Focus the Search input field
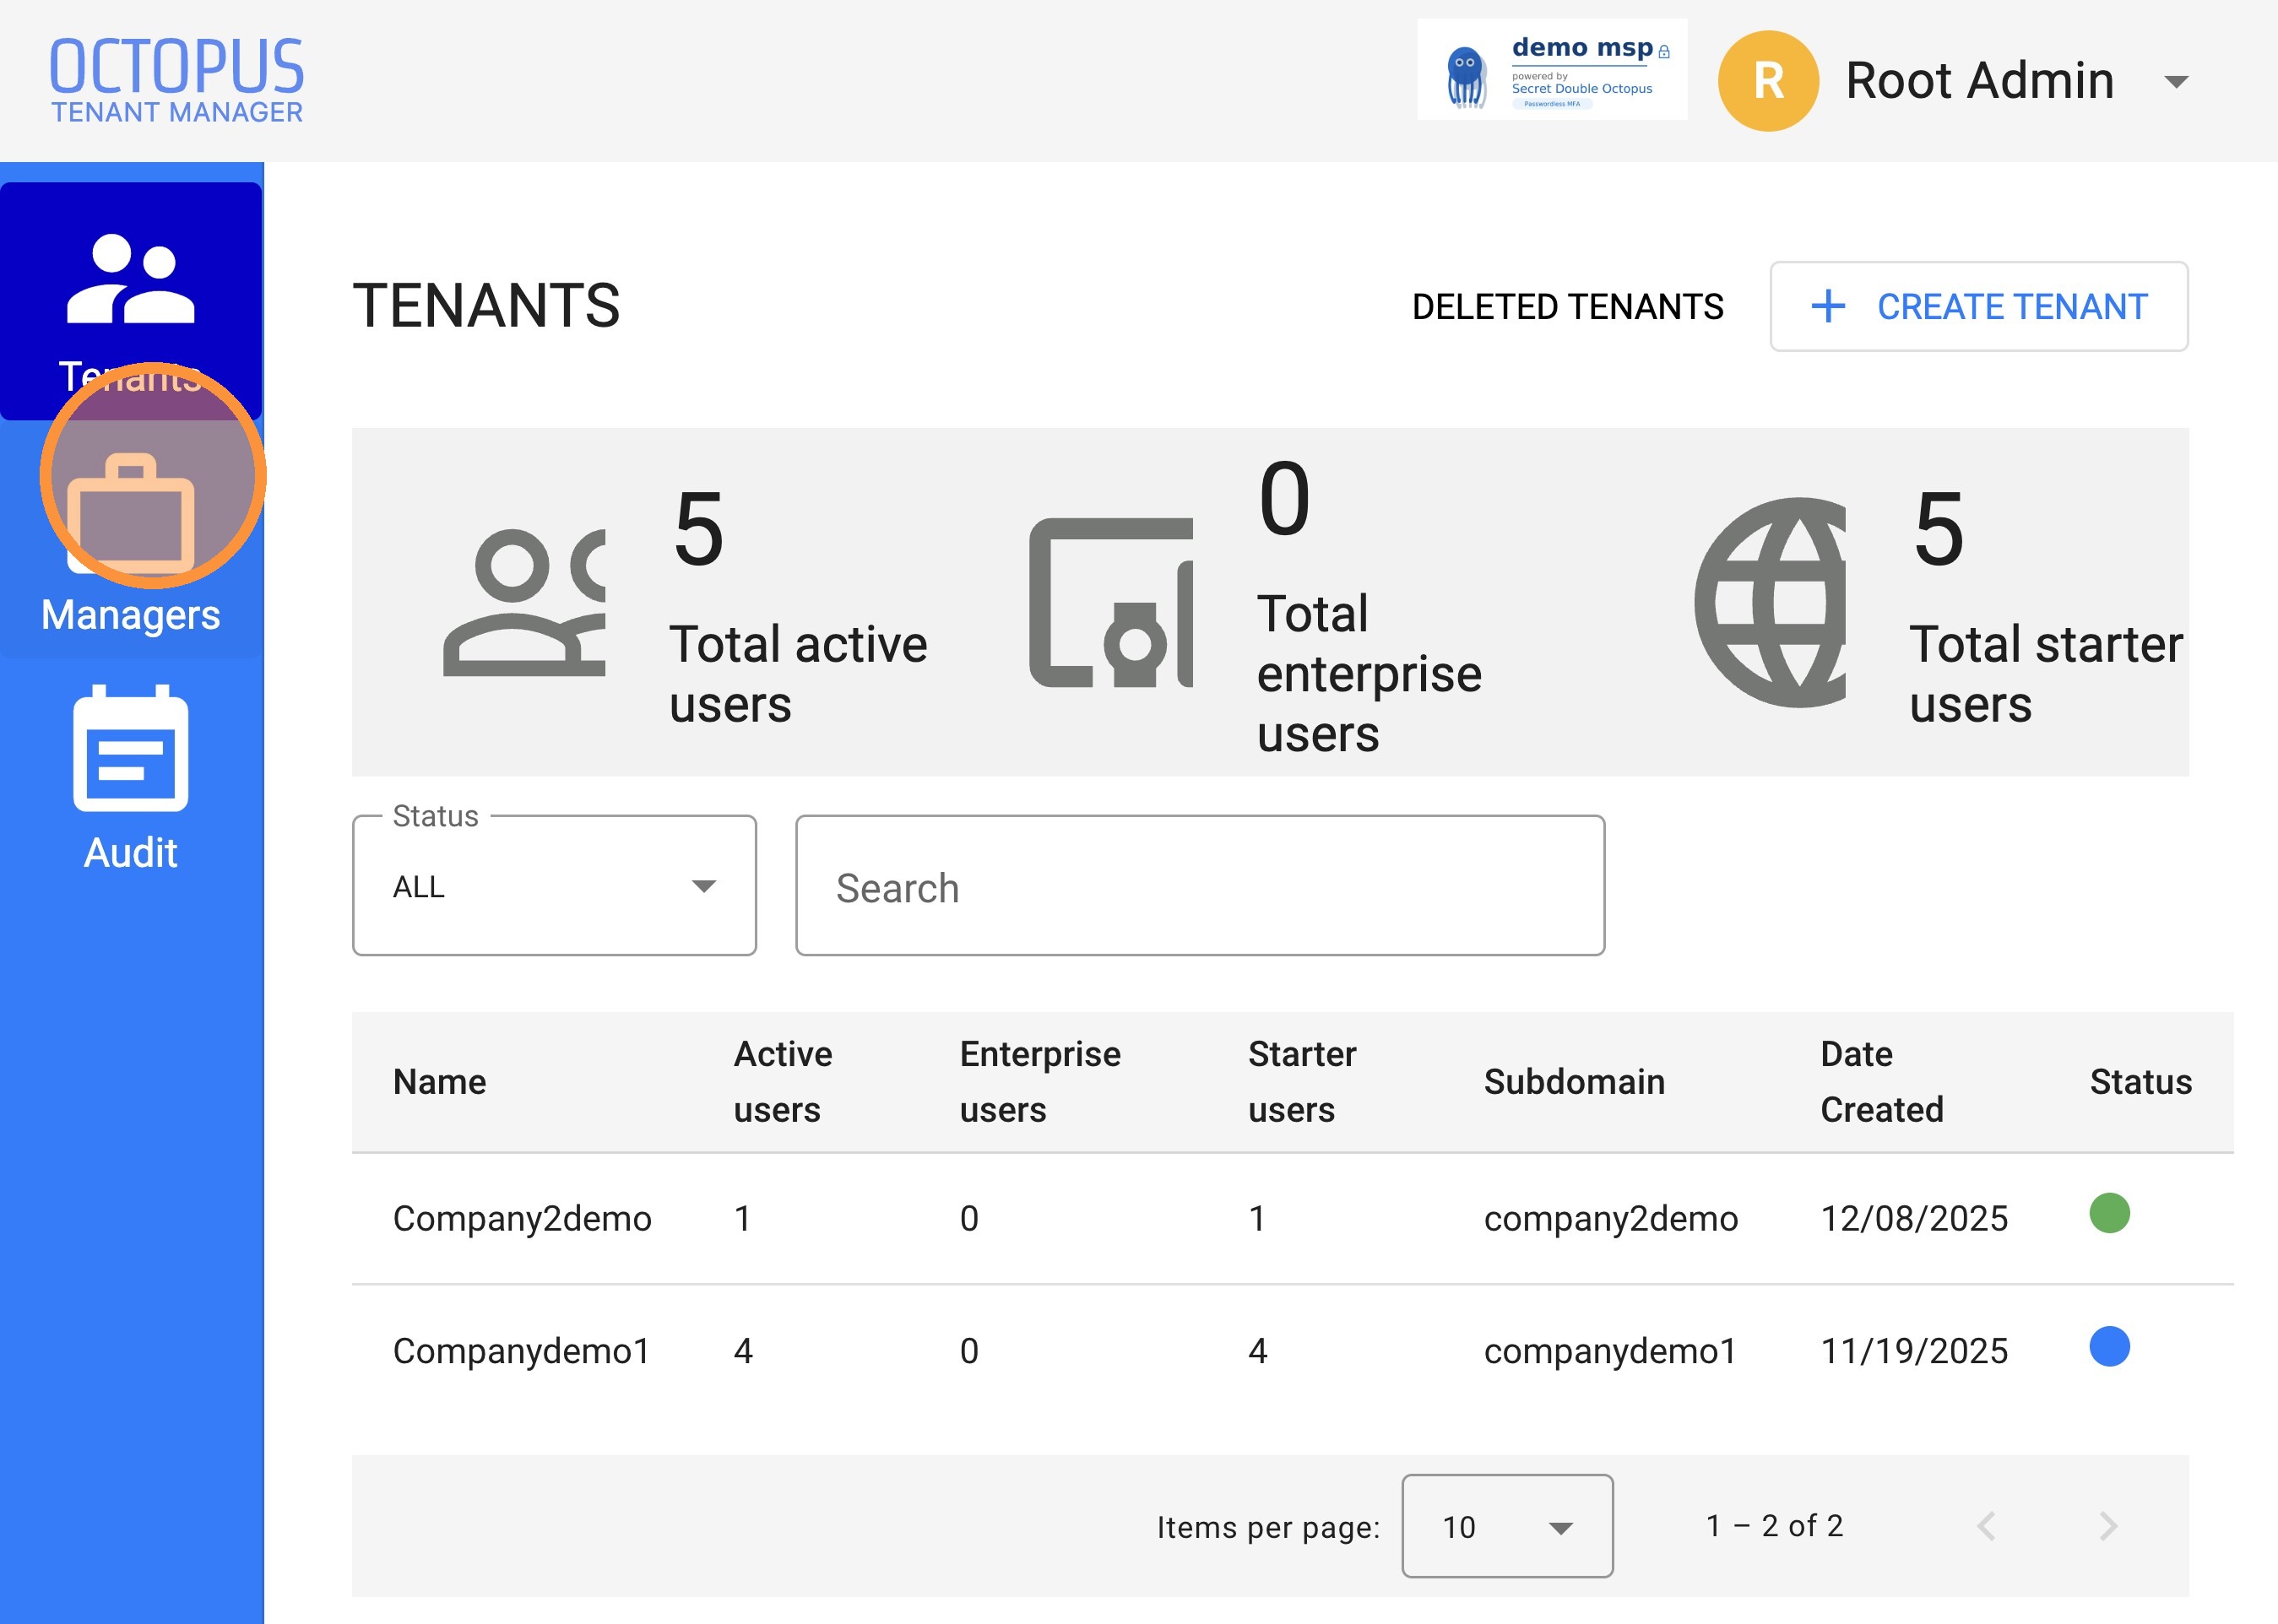2278x1624 pixels. coord(1200,886)
